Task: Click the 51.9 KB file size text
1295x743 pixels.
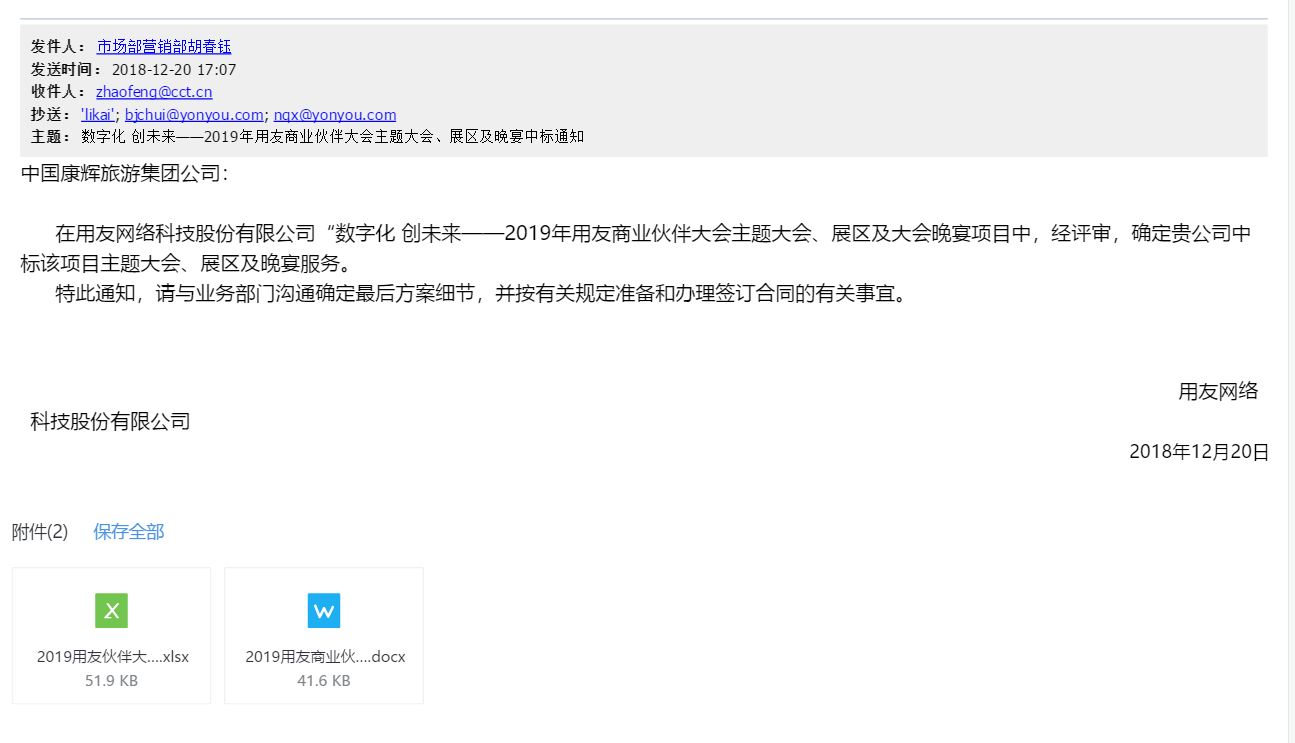Action: 111,681
